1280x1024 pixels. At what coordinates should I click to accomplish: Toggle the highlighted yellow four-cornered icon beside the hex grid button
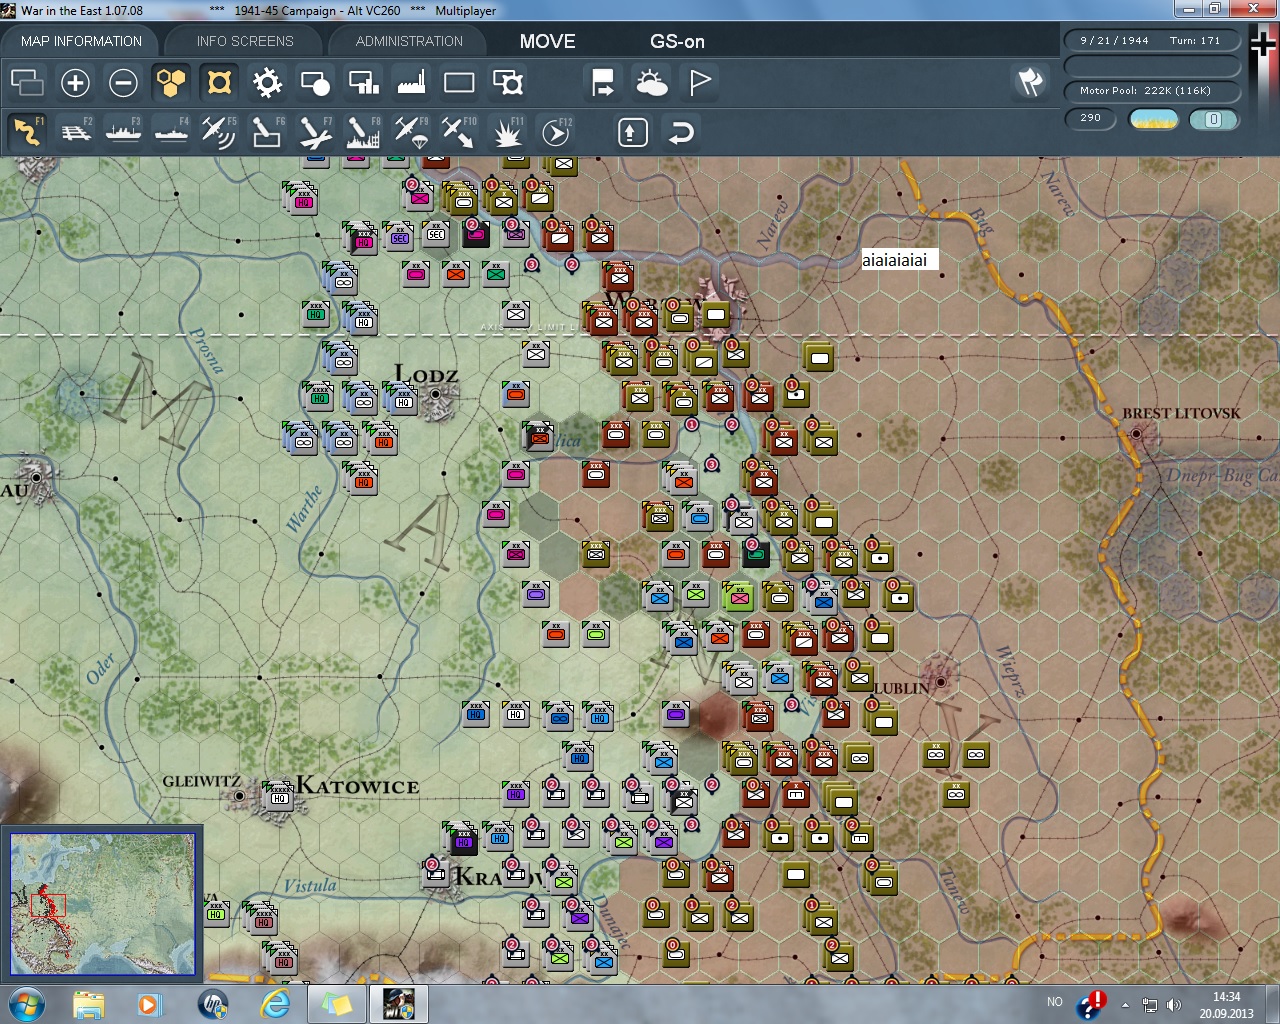point(219,82)
